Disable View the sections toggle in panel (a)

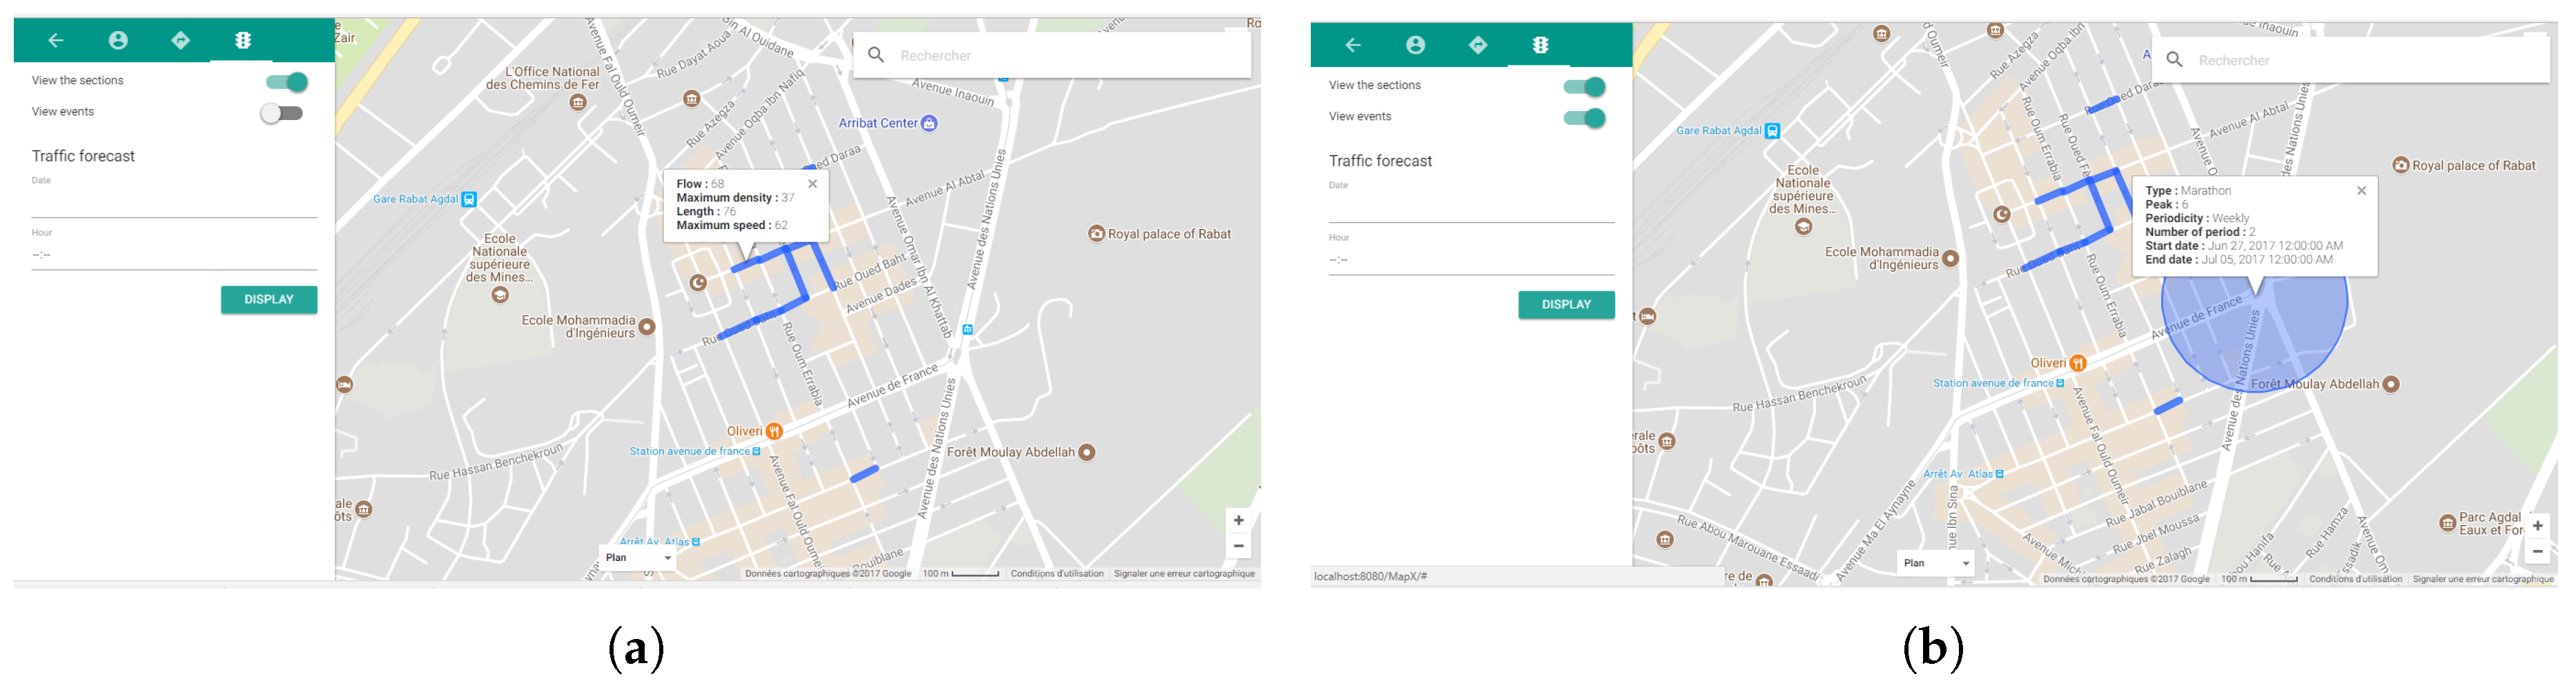[x=287, y=82]
